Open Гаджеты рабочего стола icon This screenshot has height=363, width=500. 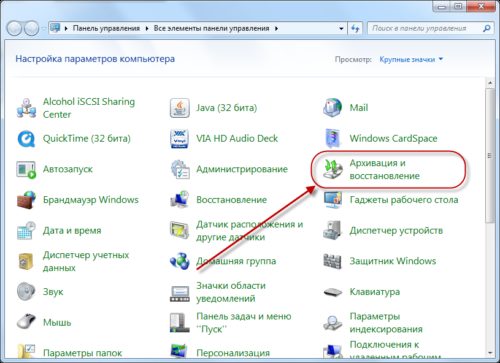click(x=332, y=200)
